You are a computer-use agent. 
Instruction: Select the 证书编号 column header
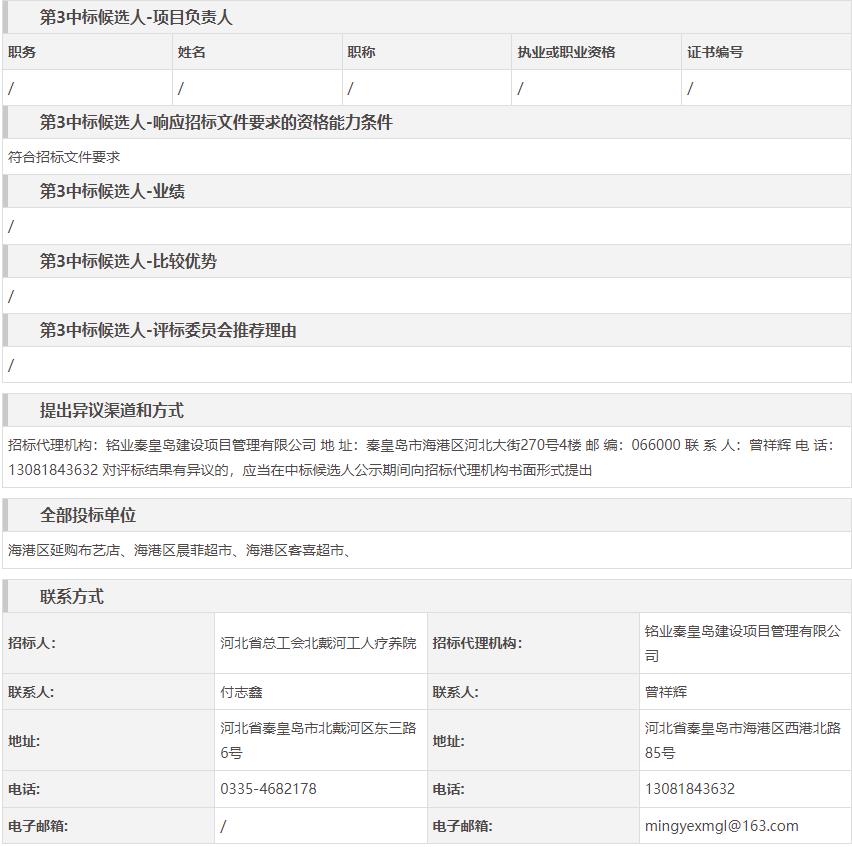[715, 52]
